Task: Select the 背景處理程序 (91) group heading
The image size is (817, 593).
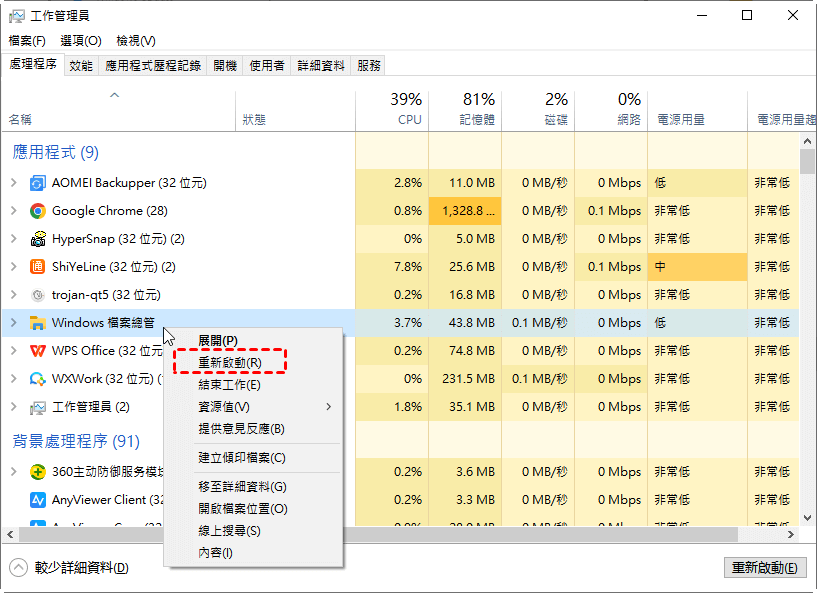Action: click(x=76, y=441)
